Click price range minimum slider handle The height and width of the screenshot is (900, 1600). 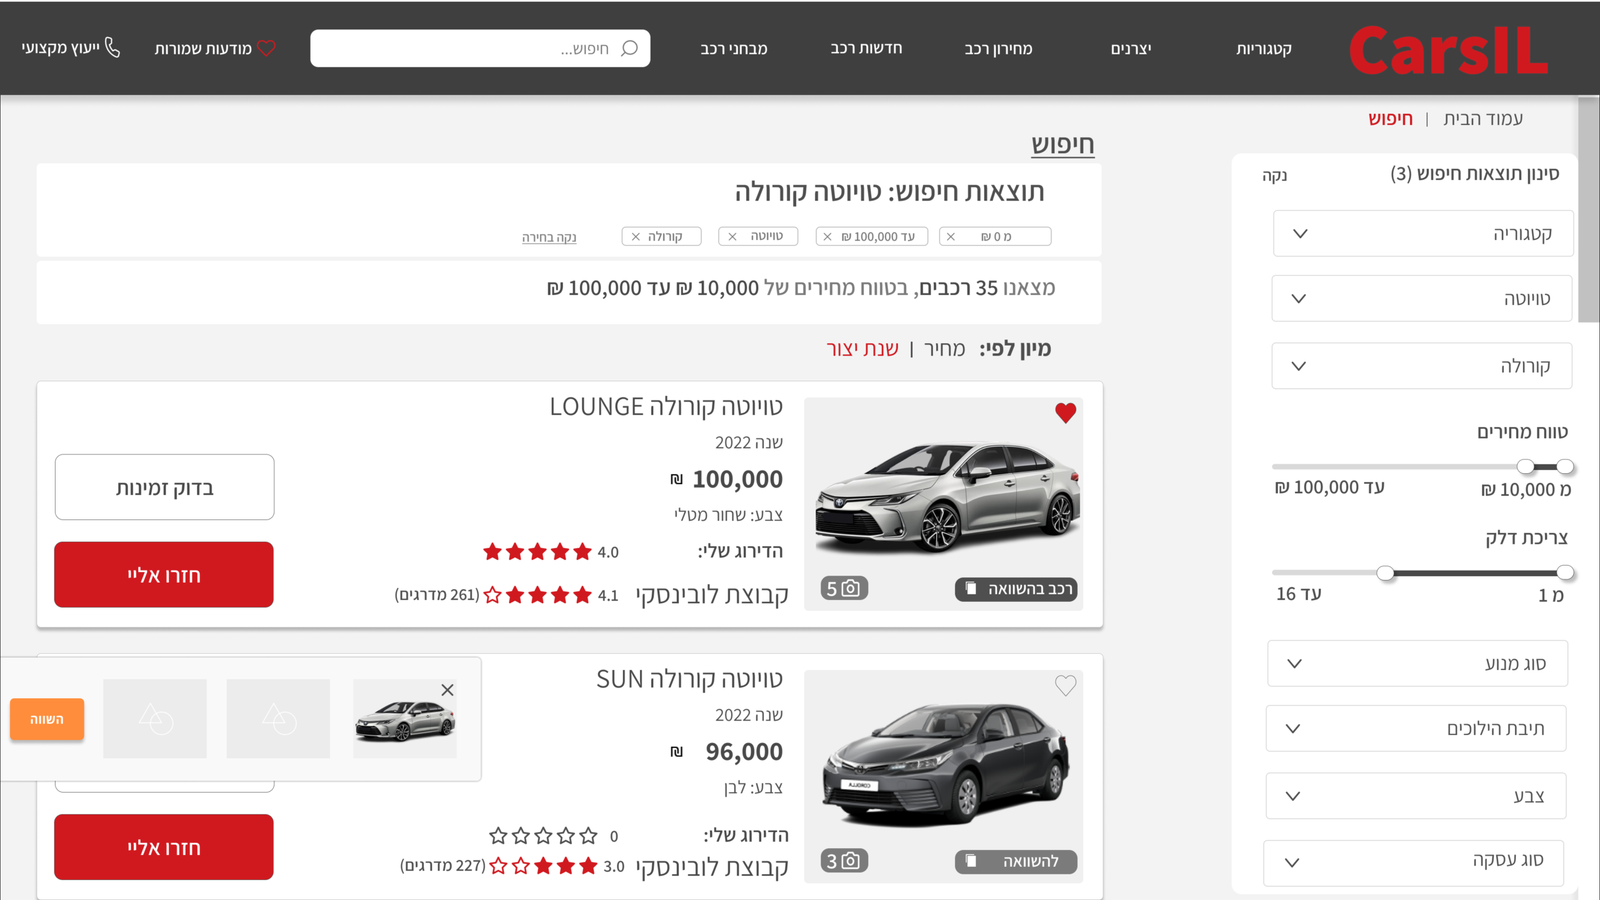click(x=1565, y=466)
